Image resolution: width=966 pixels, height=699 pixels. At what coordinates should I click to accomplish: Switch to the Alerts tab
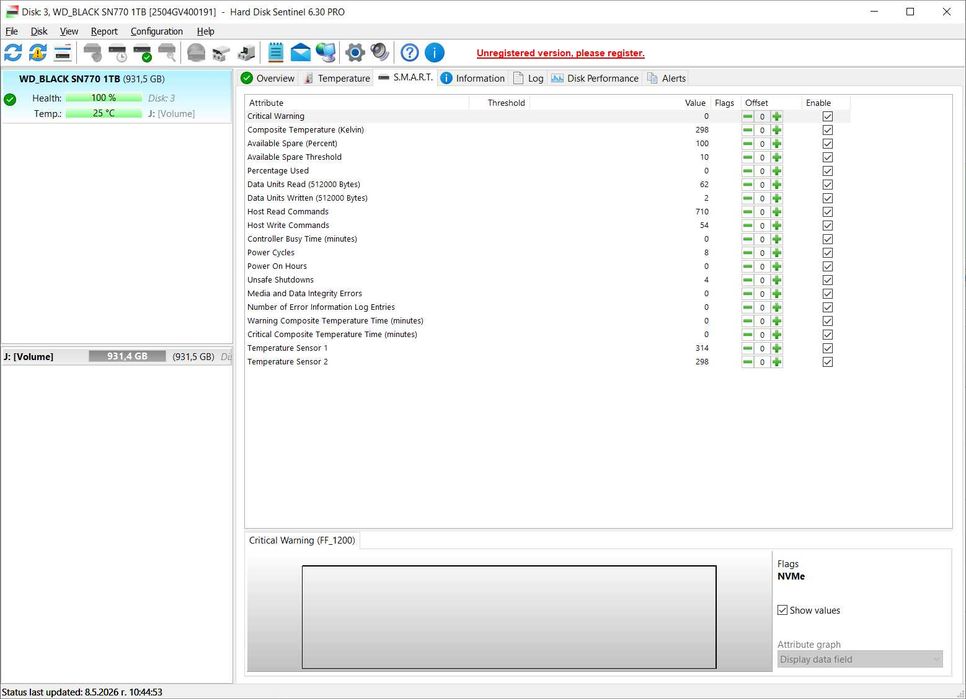(667, 78)
